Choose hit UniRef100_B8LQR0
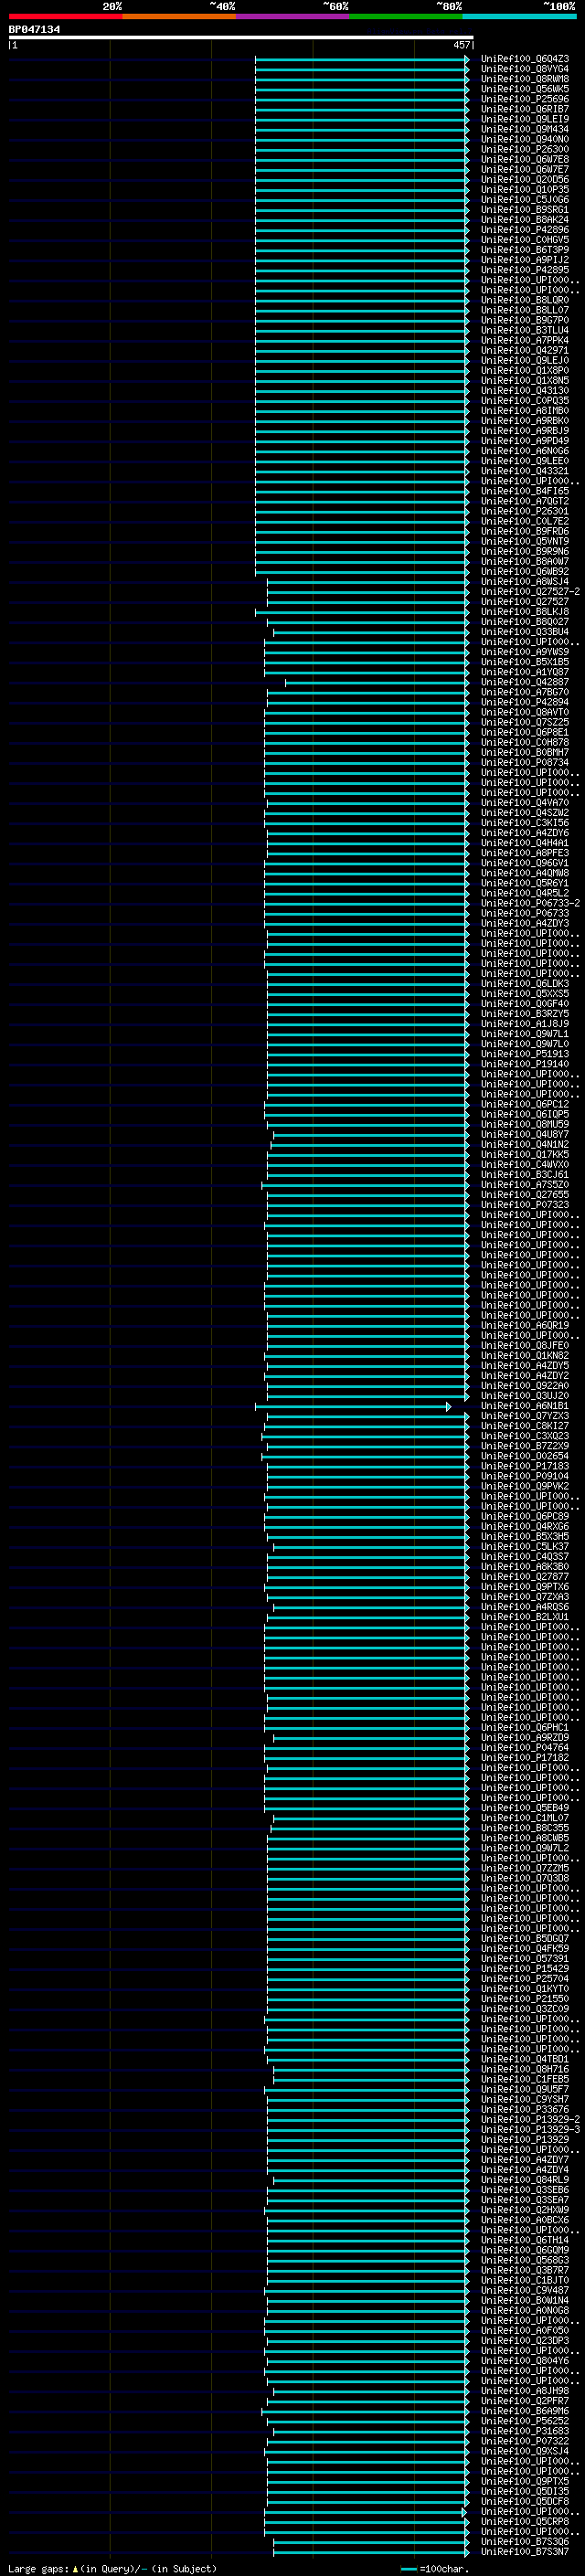 pyautogui.click(x=525, y=300)
